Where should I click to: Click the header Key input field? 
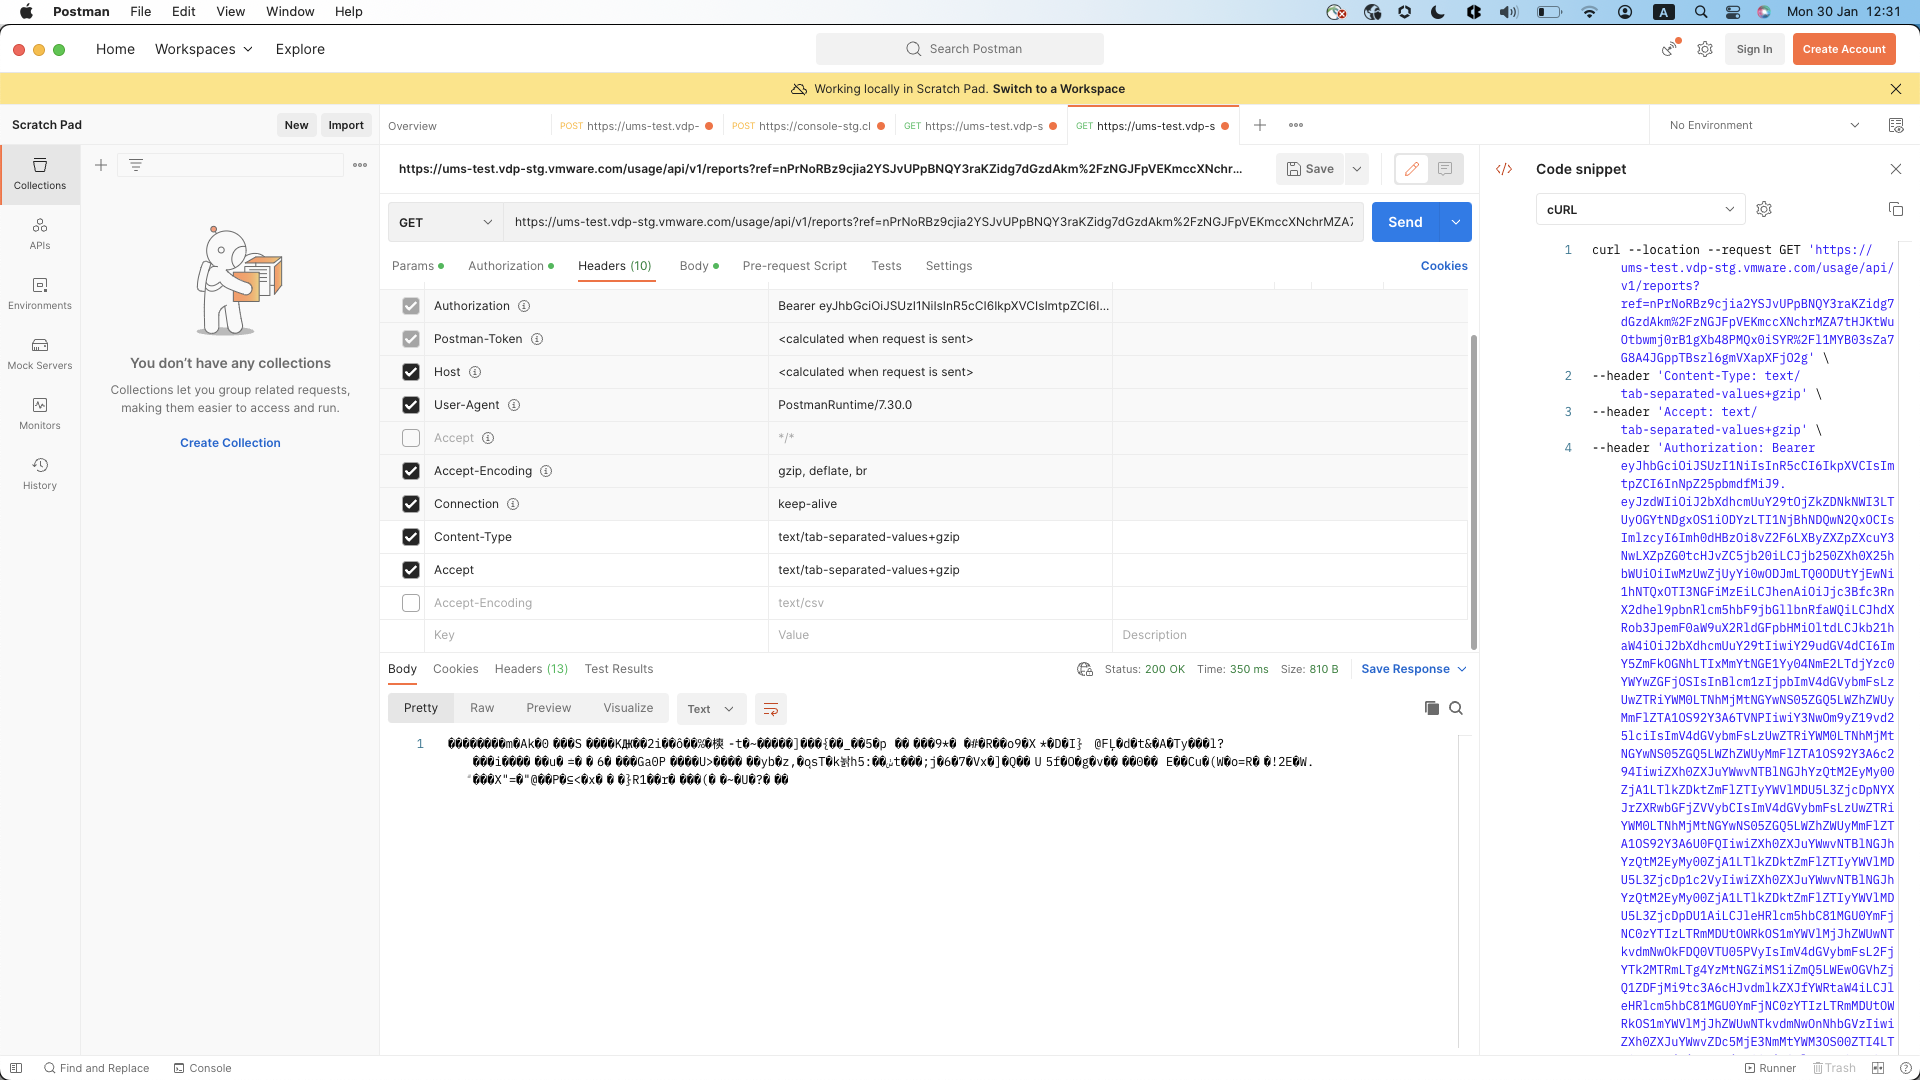pyautogui.click(x=595, y=635)
